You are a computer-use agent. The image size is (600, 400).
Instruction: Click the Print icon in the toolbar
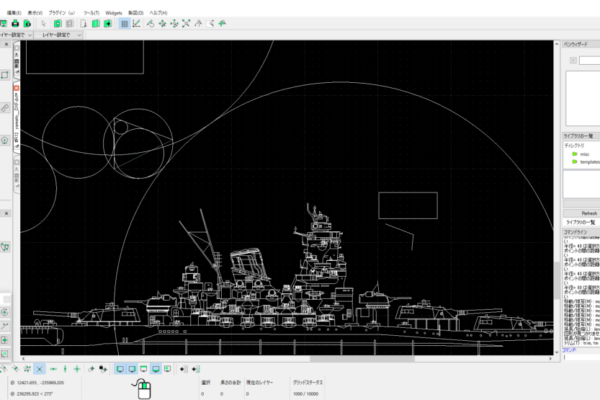[15, 24]
